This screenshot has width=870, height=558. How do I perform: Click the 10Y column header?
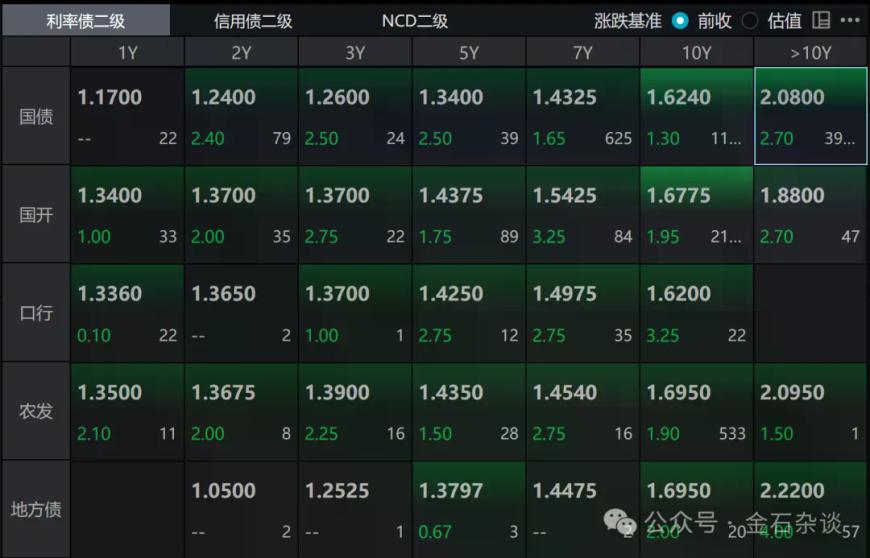coord(696,53)
